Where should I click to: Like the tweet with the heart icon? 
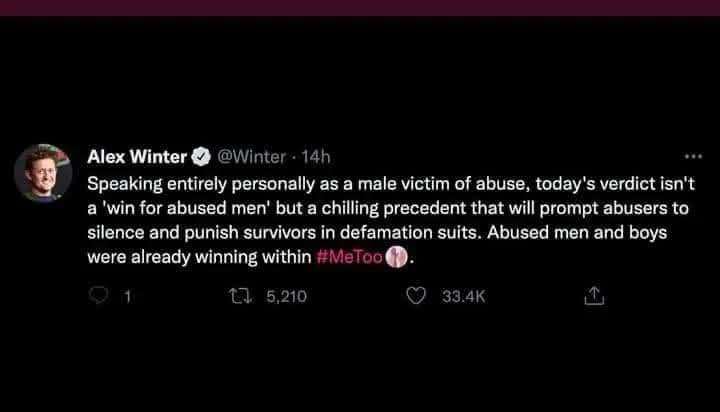420,296
